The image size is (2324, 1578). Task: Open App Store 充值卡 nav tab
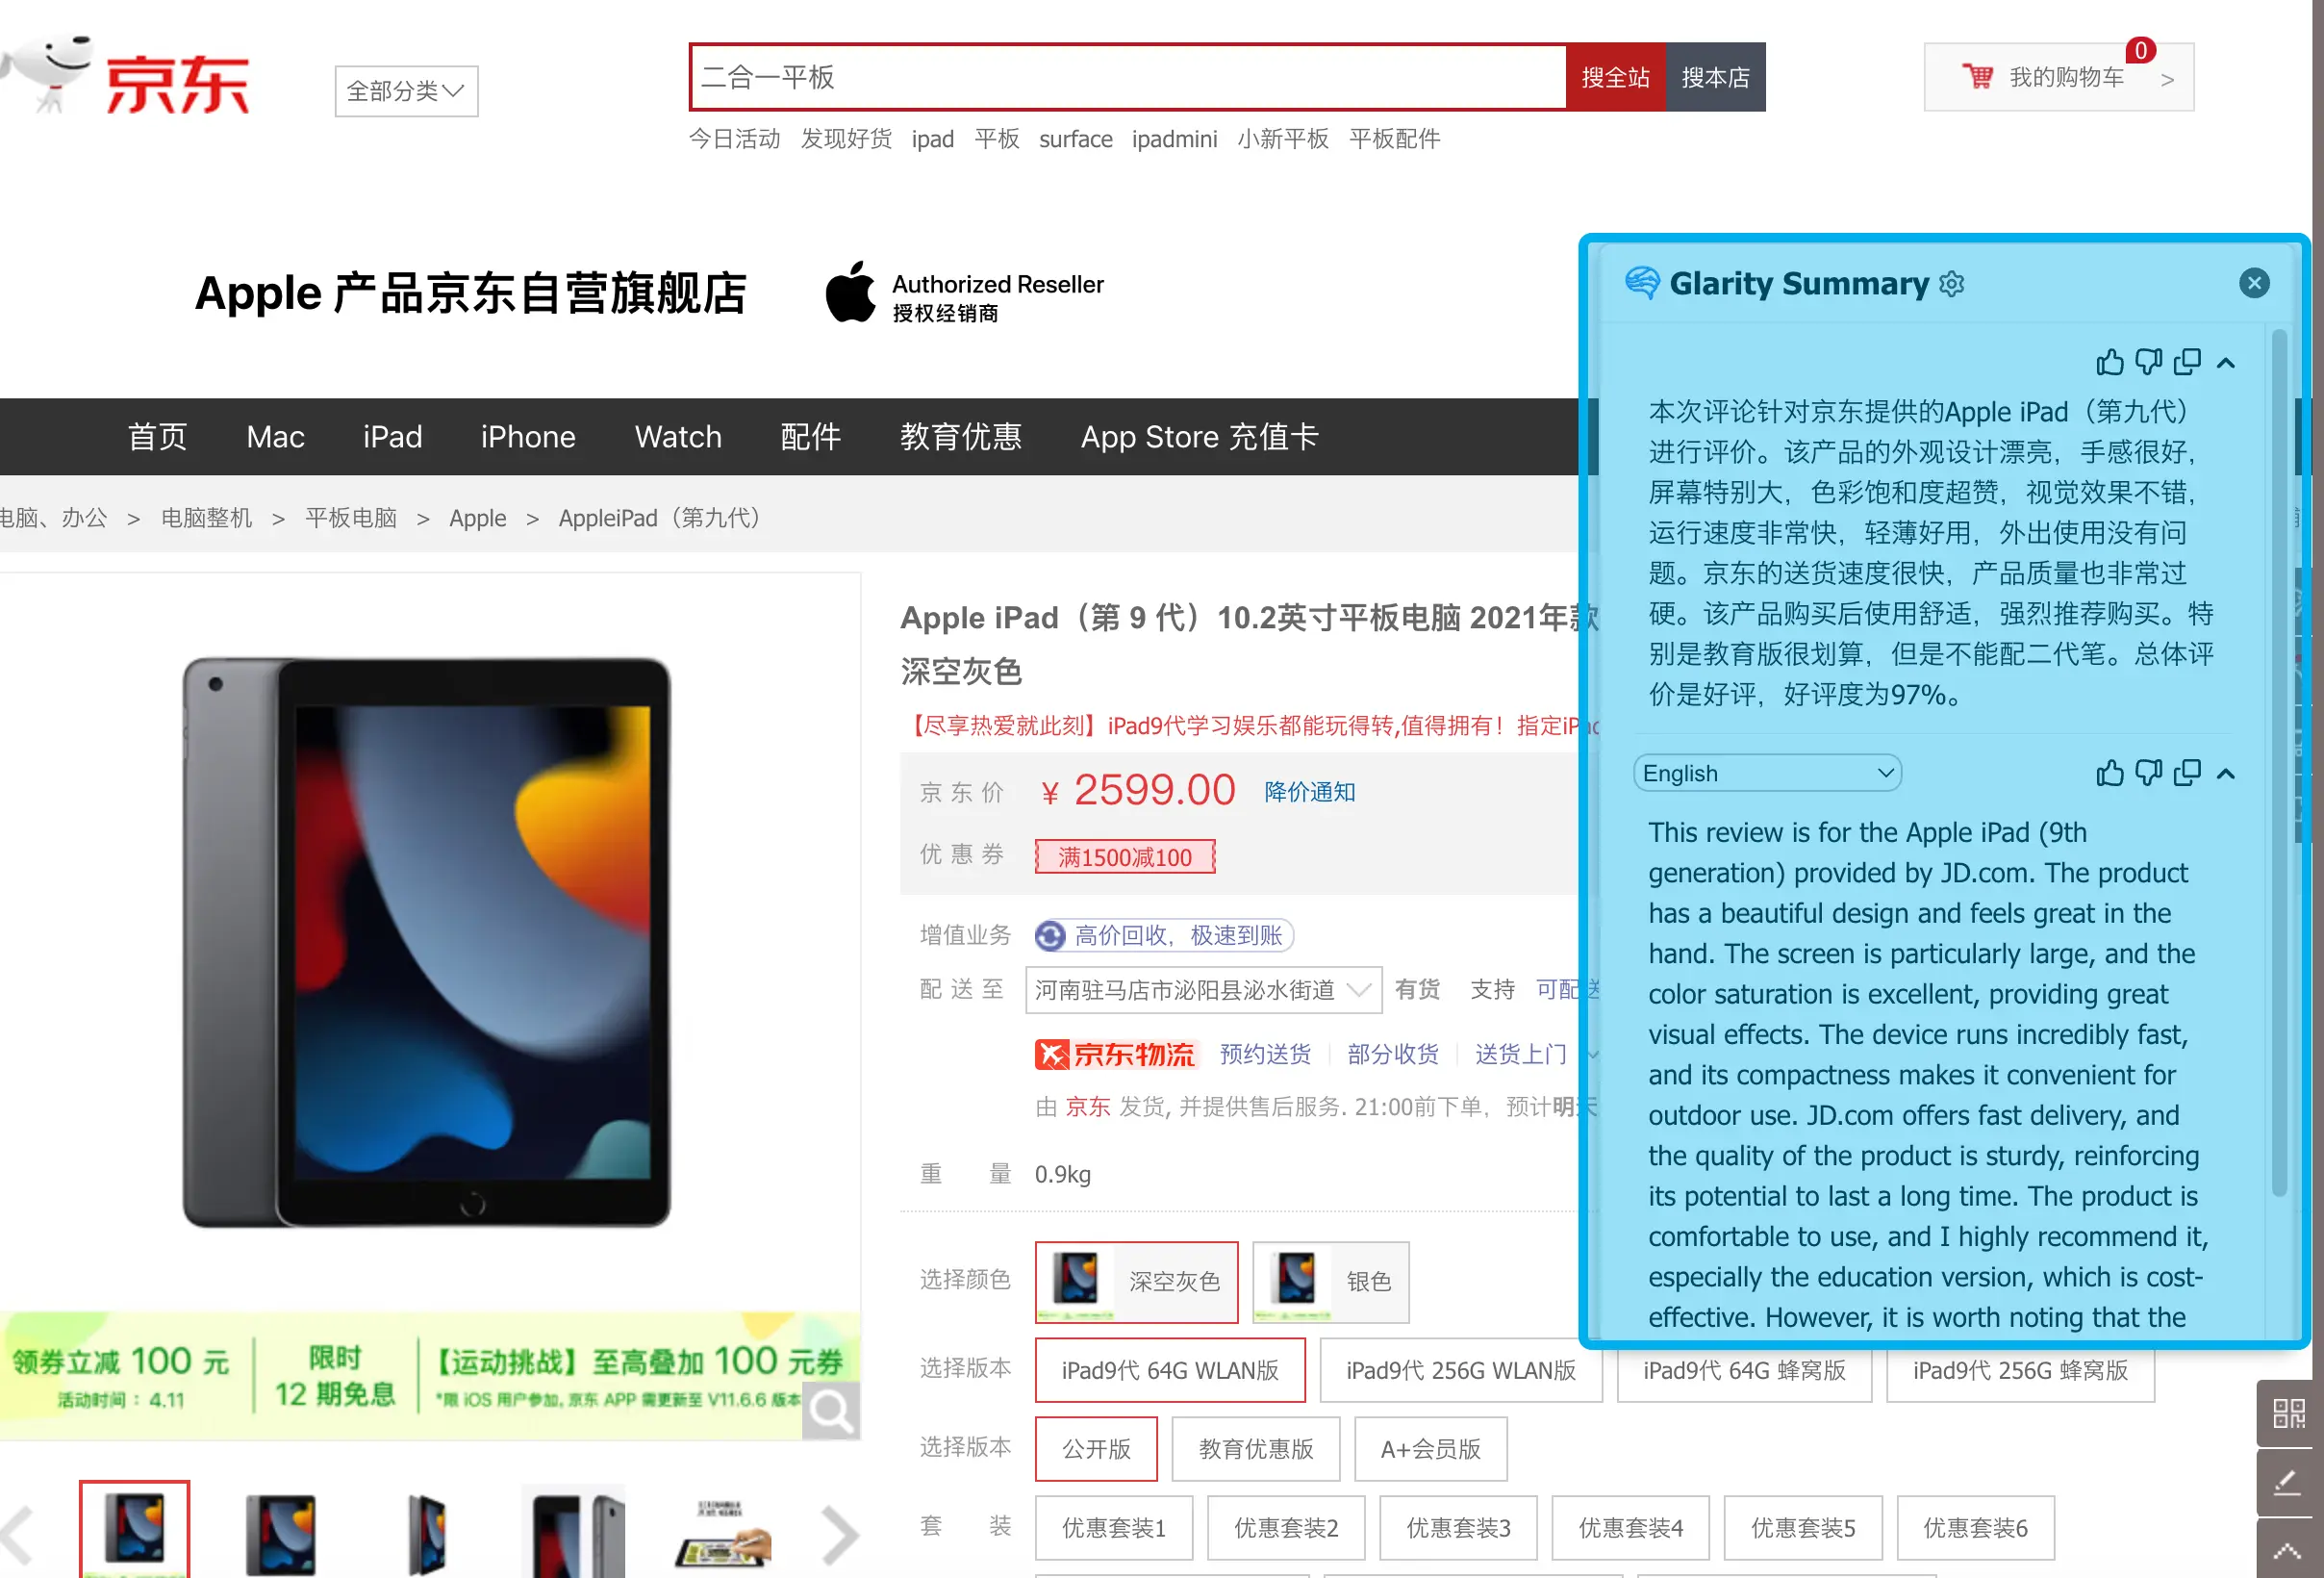(x=1199, y=437)
